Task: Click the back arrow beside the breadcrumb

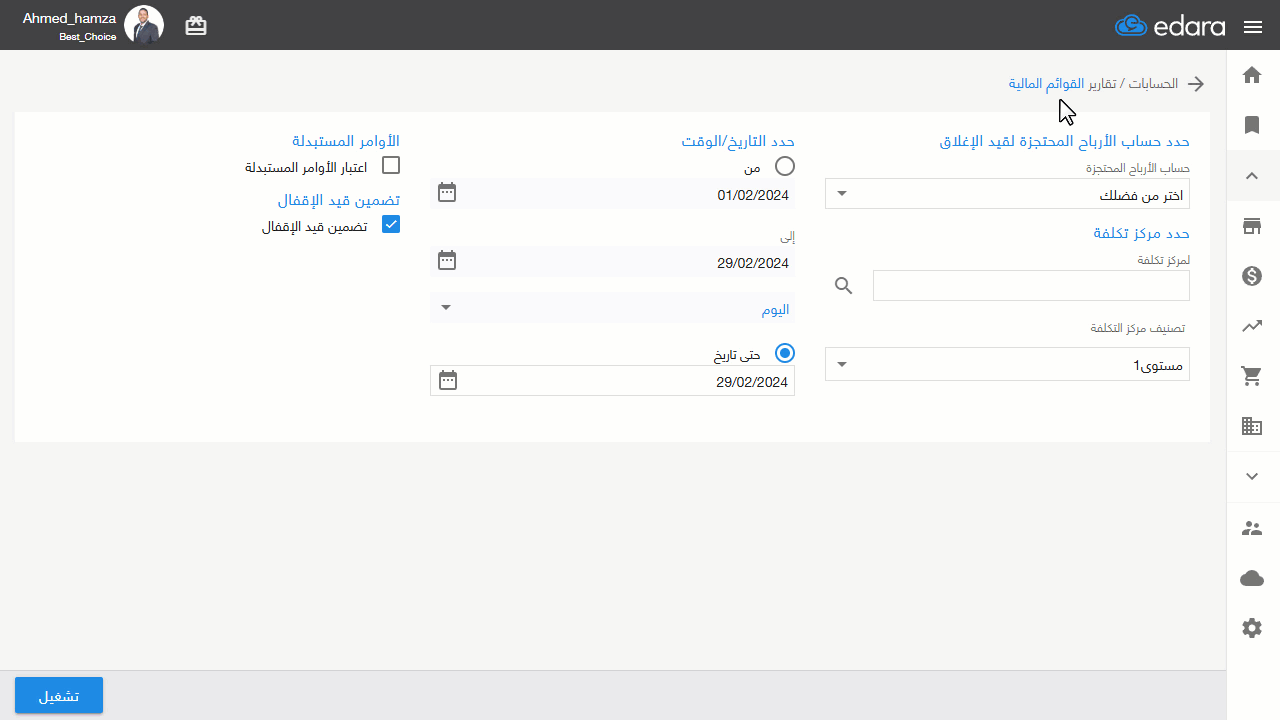Action: click(1195, 84)
